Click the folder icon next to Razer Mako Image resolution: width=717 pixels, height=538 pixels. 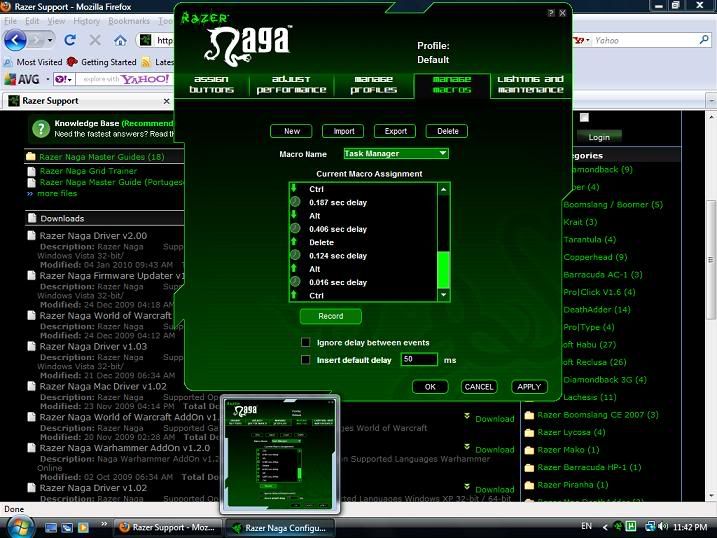[529, 450]
